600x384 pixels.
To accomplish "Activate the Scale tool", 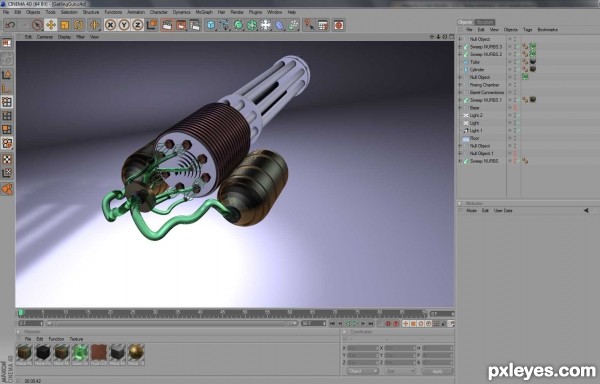I will 64,25.
